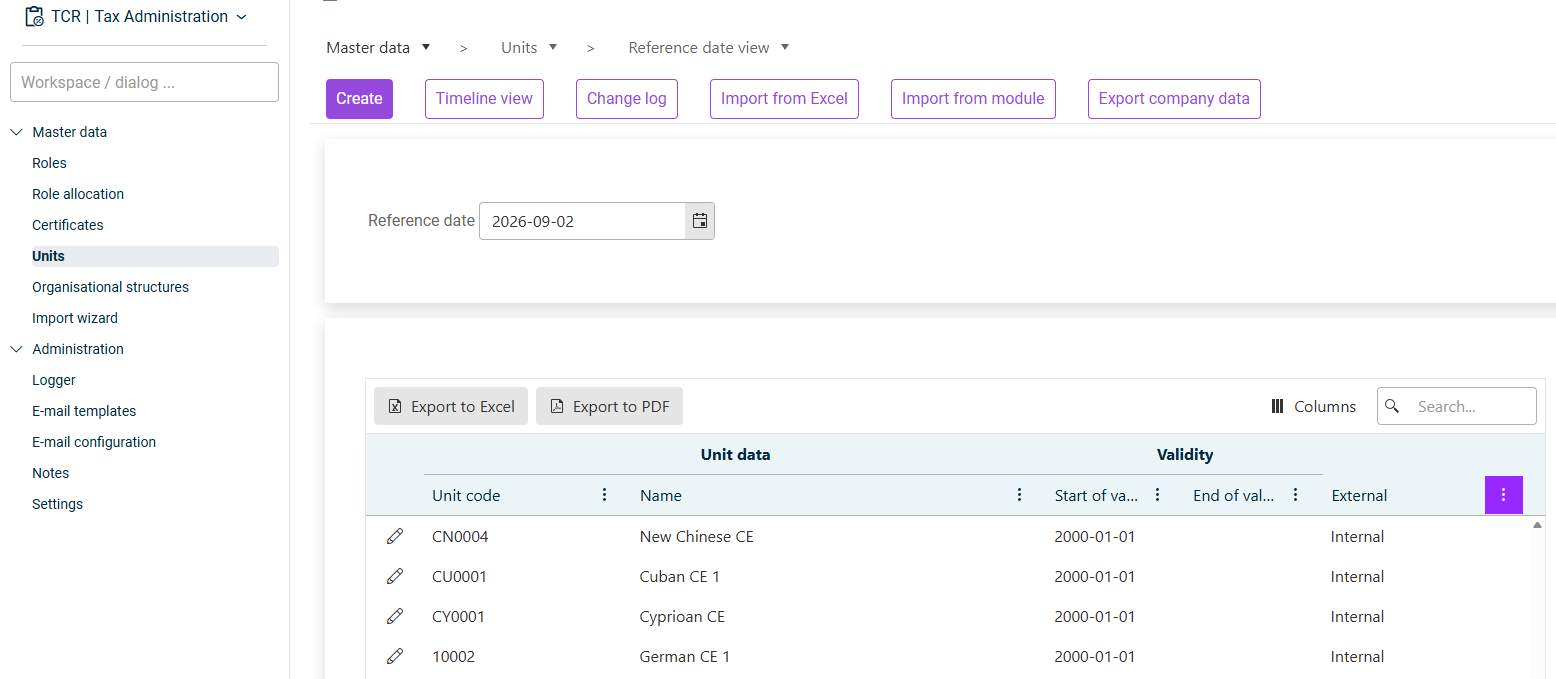This screenshot has width=1556, height=679.
Task: Collapse the Administration tree section
Action: 16,349
